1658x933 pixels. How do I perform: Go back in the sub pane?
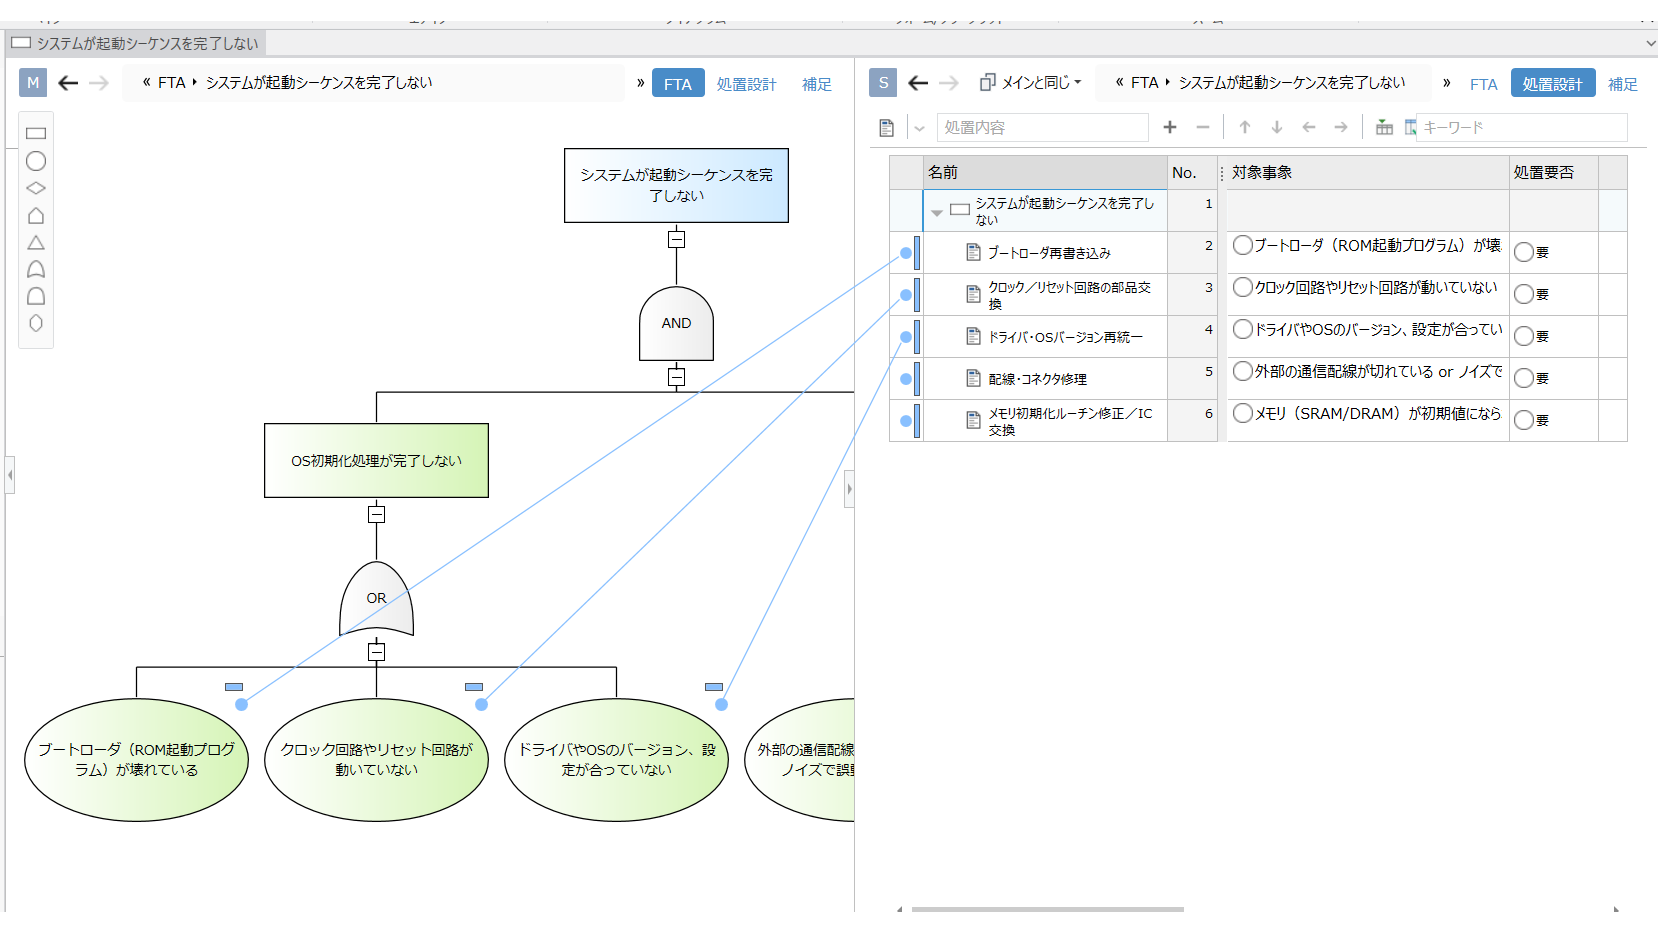click(x=918, y=83)
